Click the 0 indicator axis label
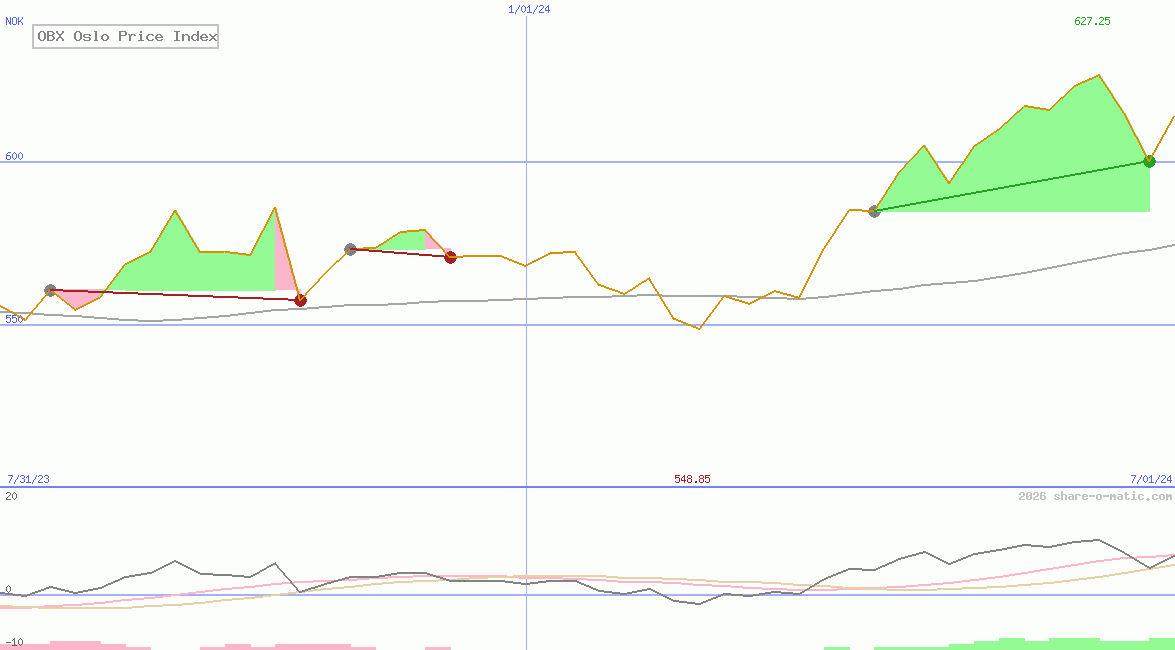1175x650 pixels. click(7, 589)
